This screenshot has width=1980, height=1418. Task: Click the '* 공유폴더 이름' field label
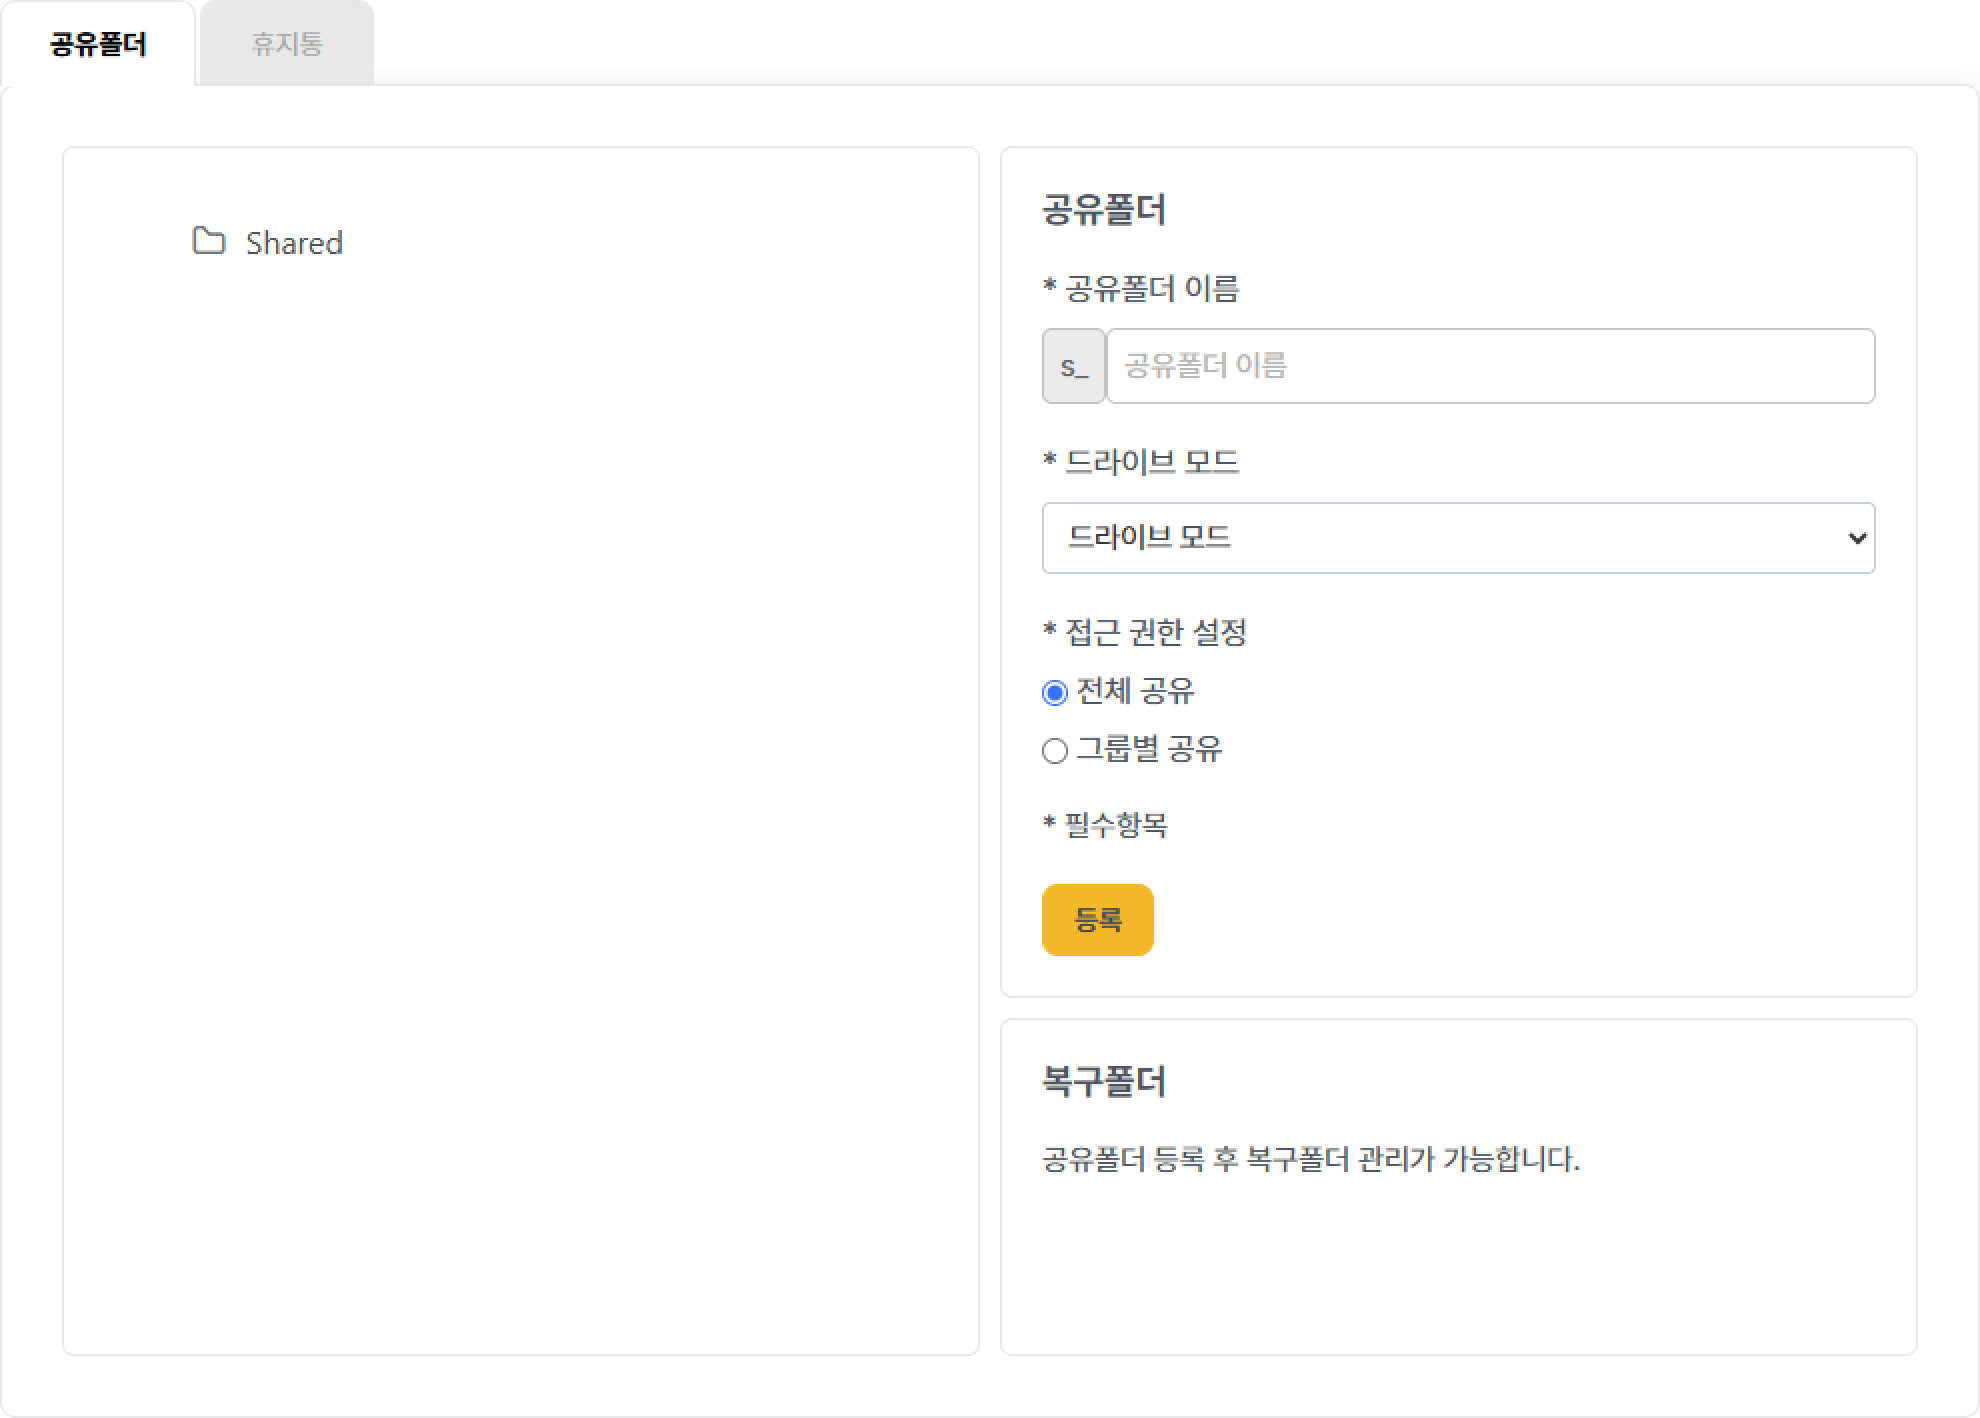[1140, 289]
